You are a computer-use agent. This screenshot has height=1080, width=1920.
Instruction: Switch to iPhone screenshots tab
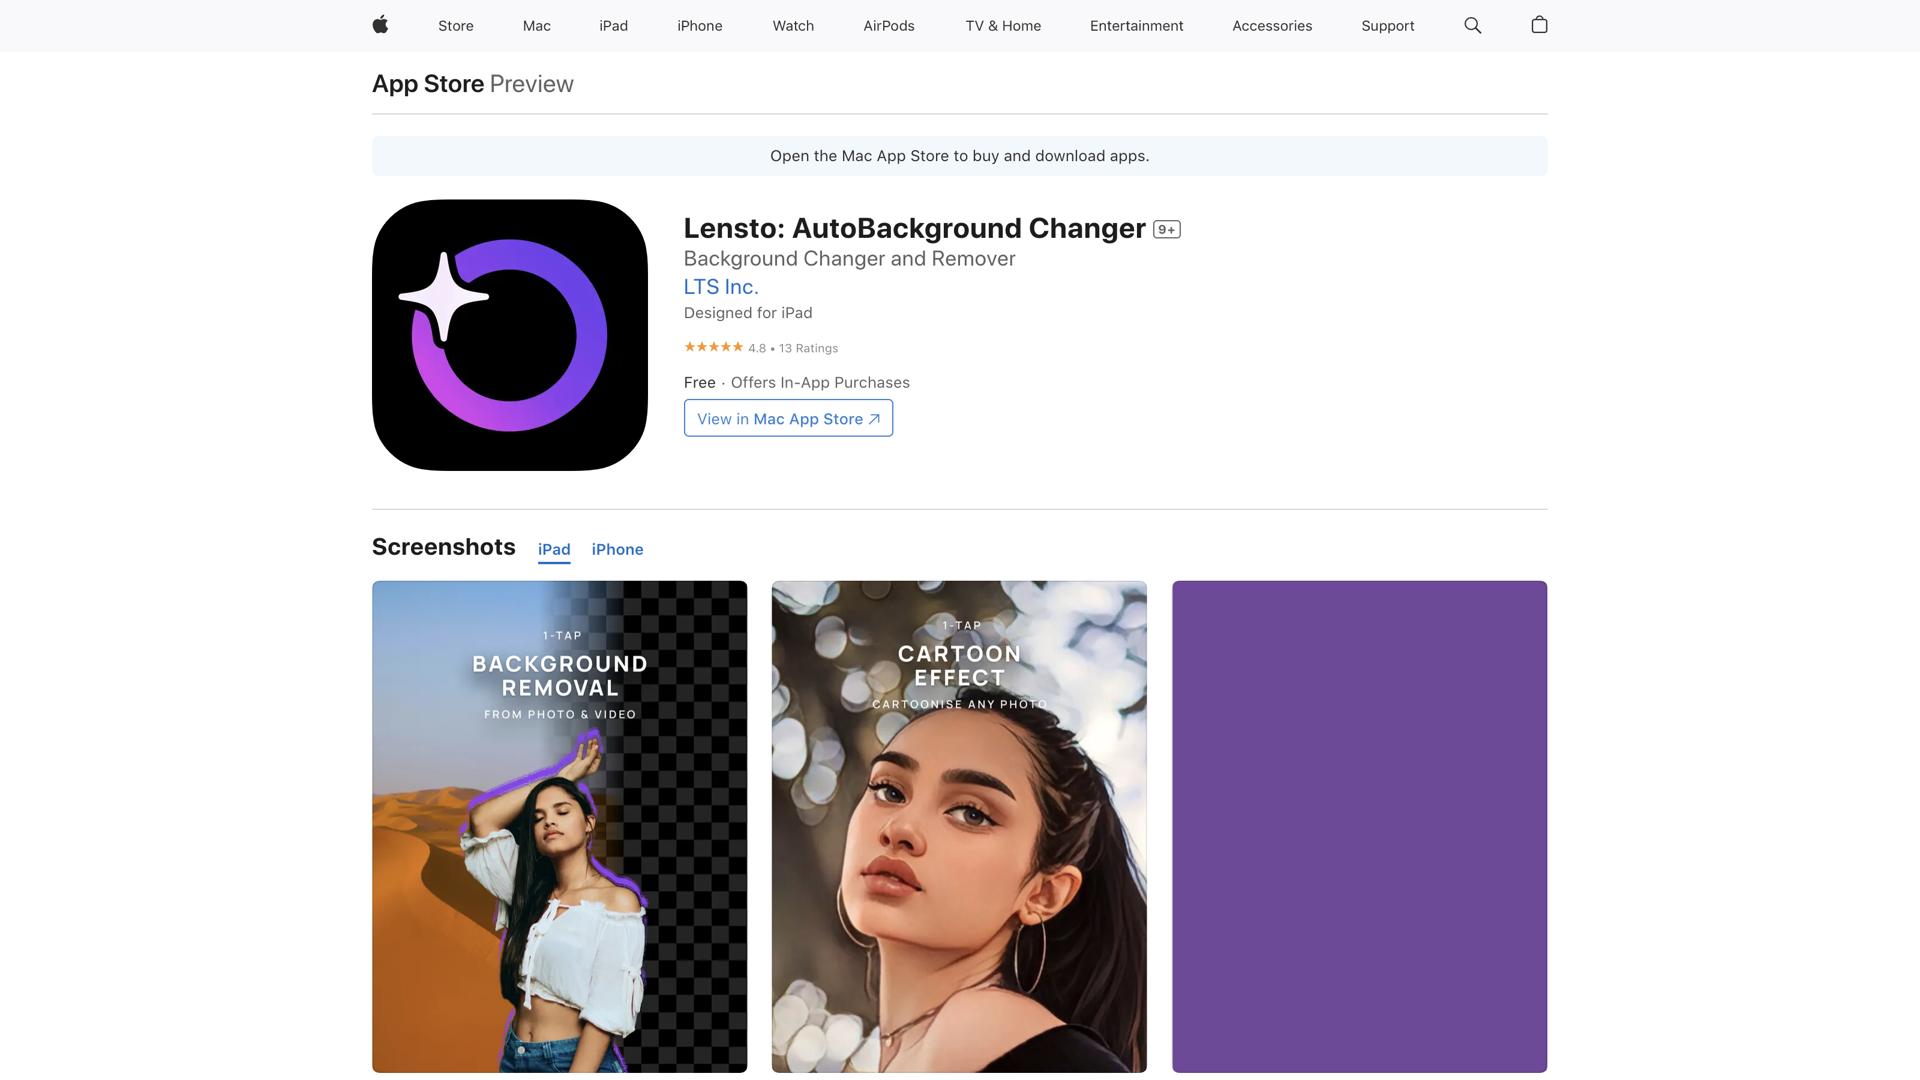pyautogui.click(x=617, y=549)
